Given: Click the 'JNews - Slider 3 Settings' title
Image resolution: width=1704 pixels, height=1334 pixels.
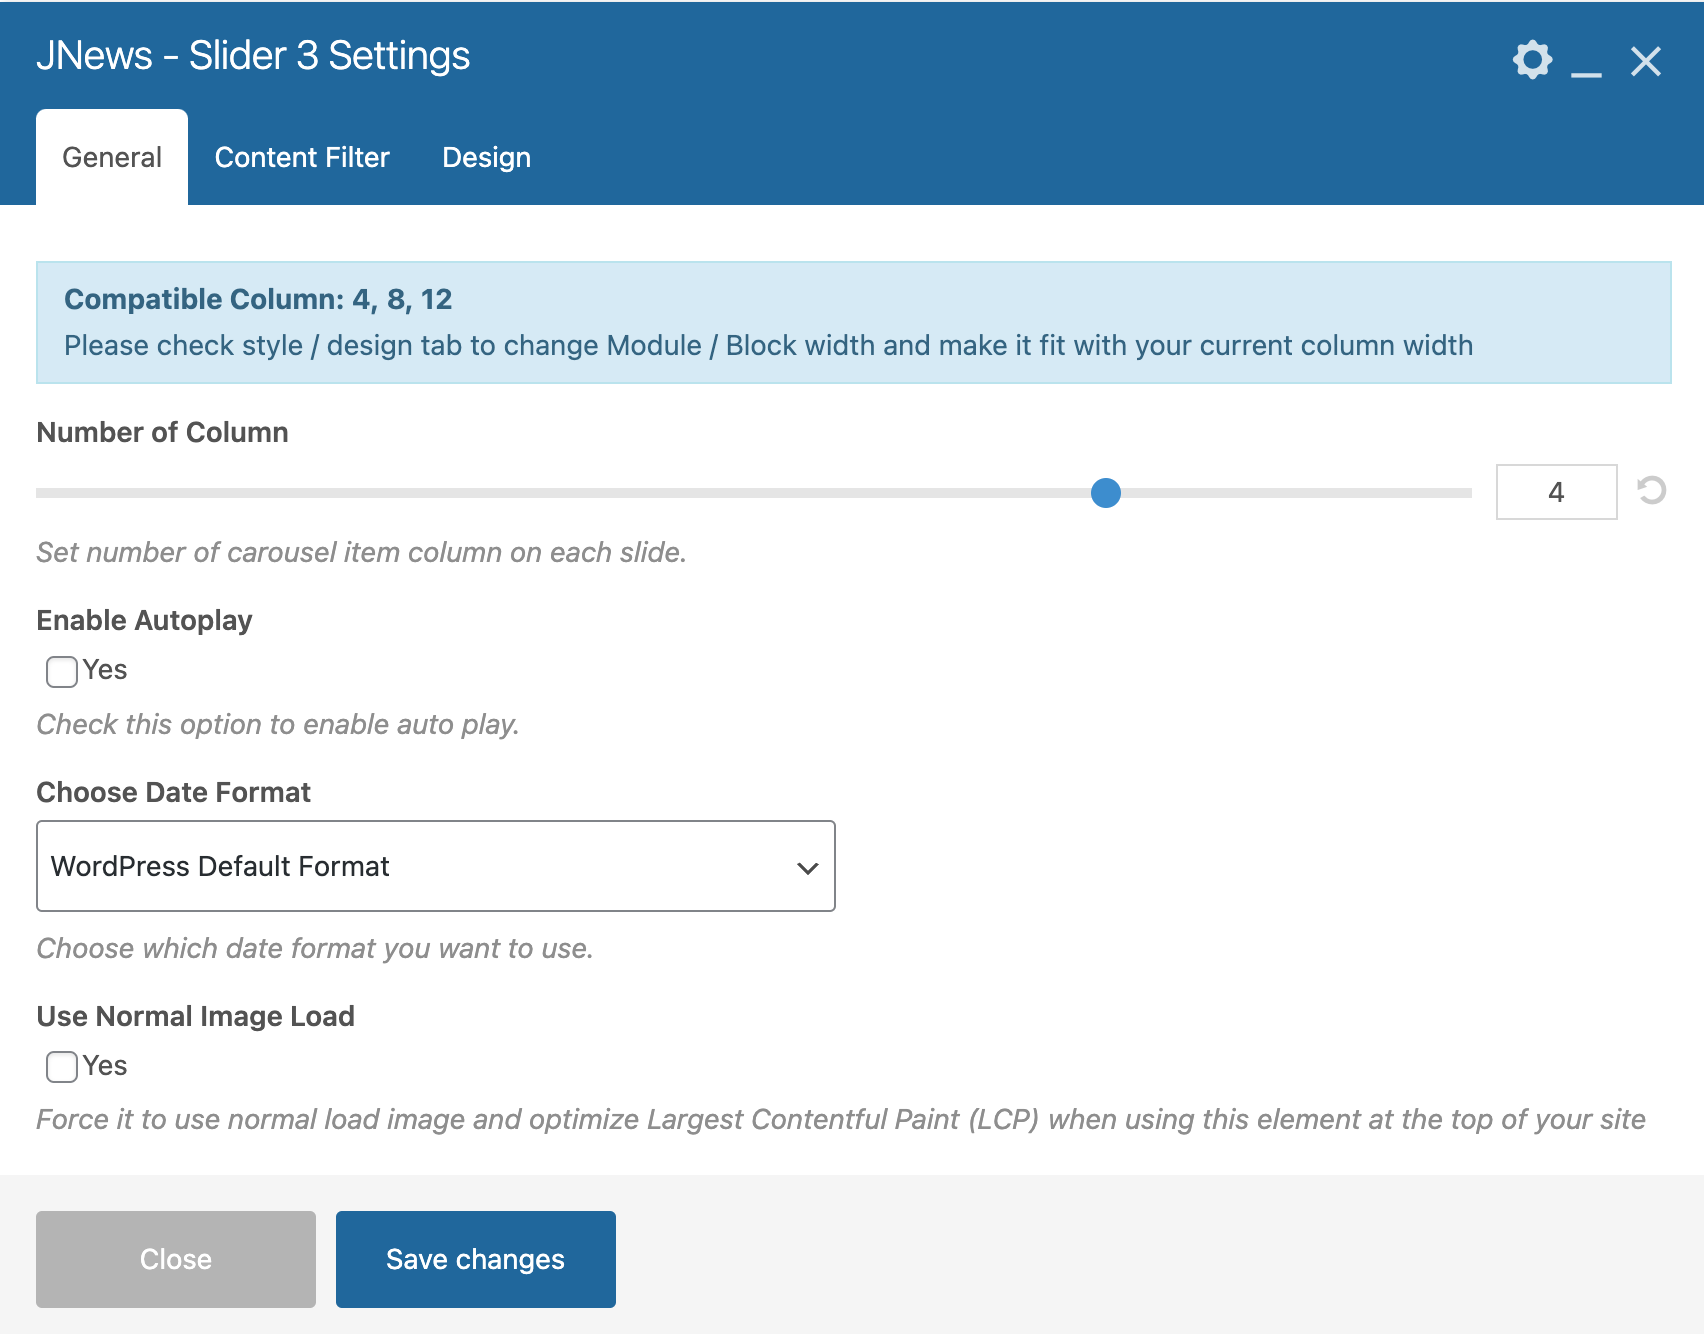Looking at the screenshot, I should click(x=253, y=56).
